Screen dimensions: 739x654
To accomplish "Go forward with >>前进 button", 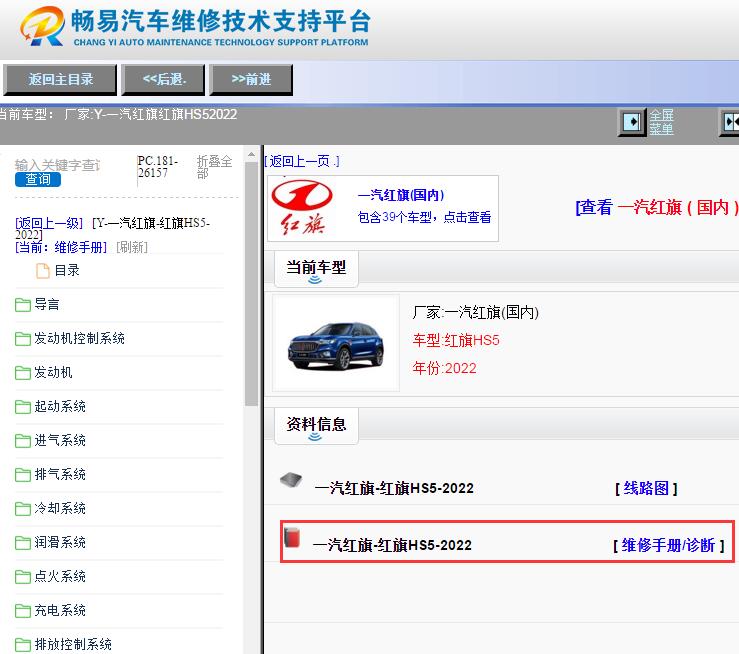I will pos(251,80).
